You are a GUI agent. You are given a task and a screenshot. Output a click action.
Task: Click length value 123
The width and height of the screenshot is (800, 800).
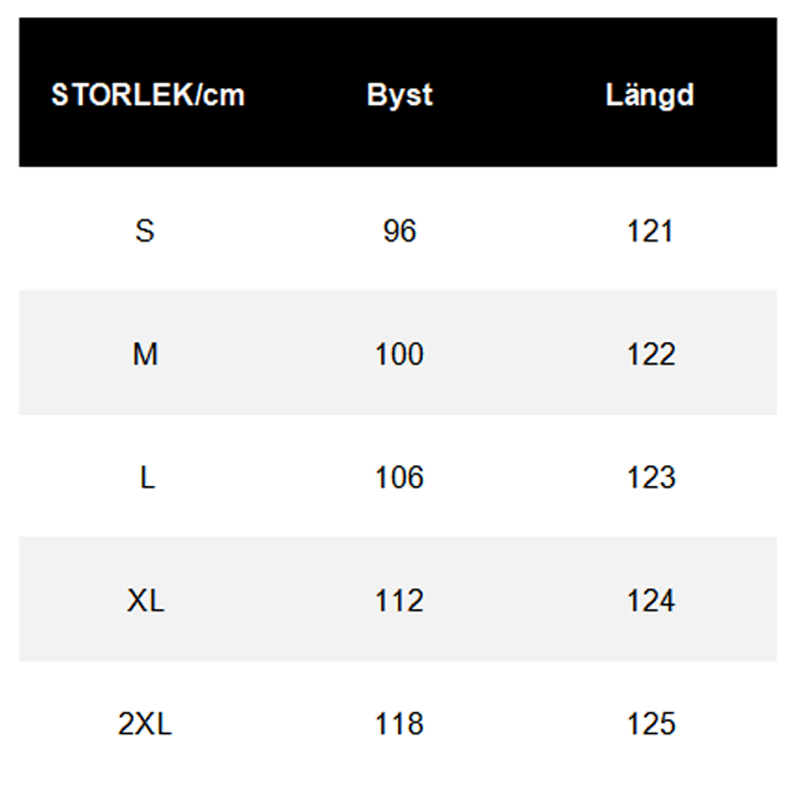pyautogui.click(x=651, y=477)
